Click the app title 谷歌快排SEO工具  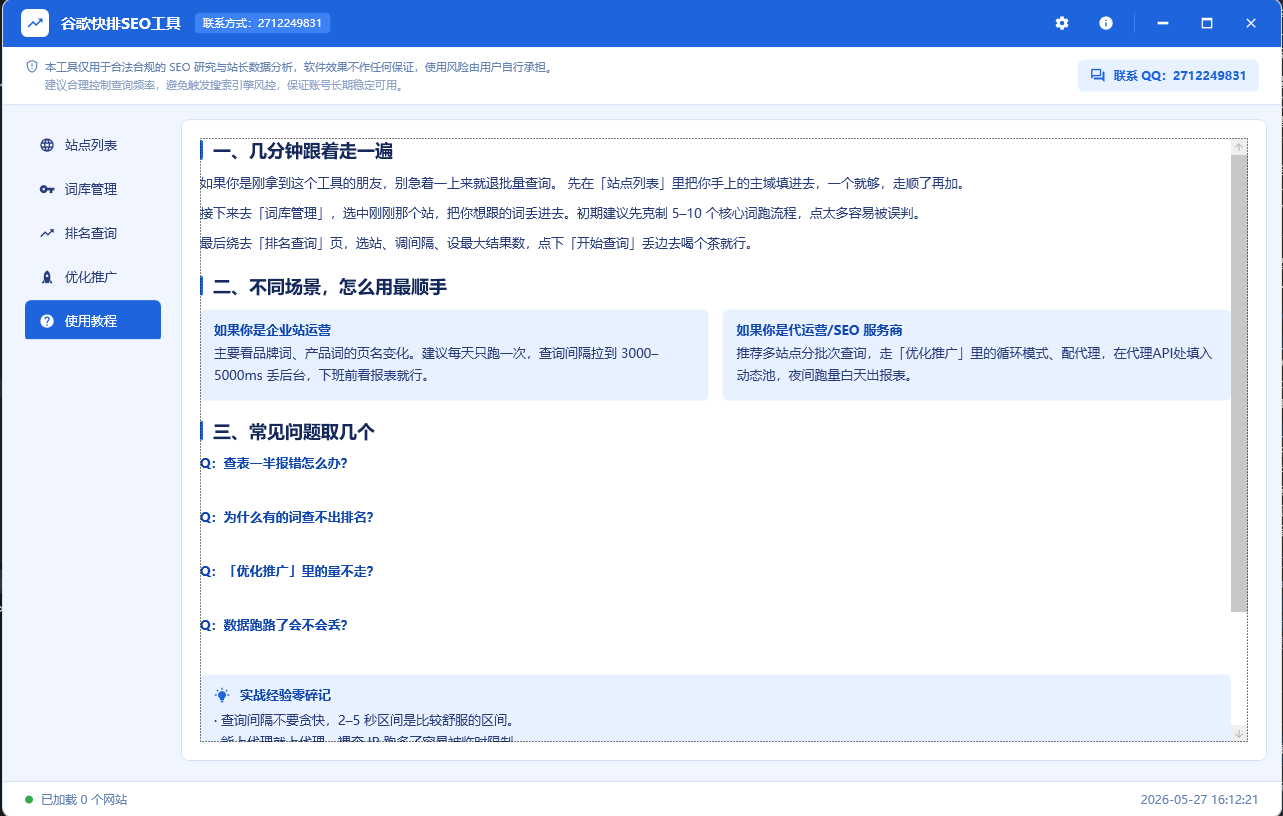point(121,23)
